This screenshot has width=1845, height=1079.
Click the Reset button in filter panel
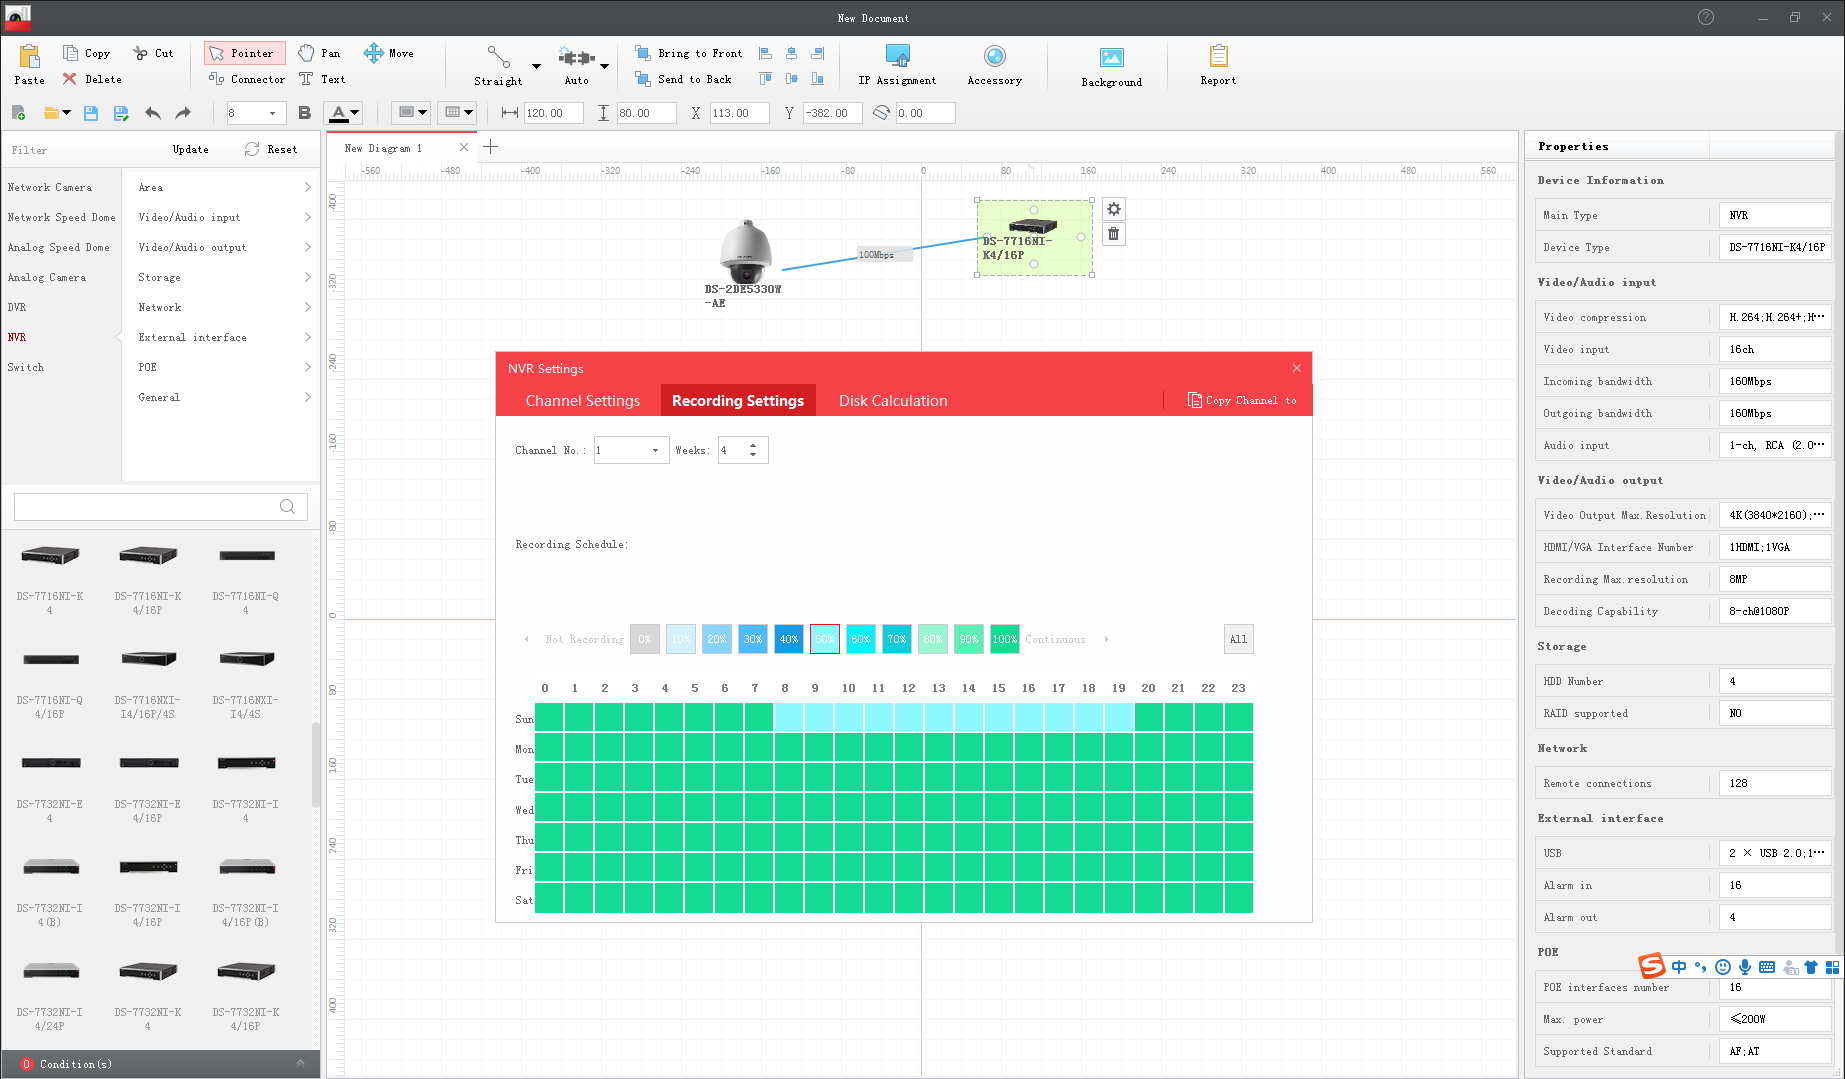(271, 149)
